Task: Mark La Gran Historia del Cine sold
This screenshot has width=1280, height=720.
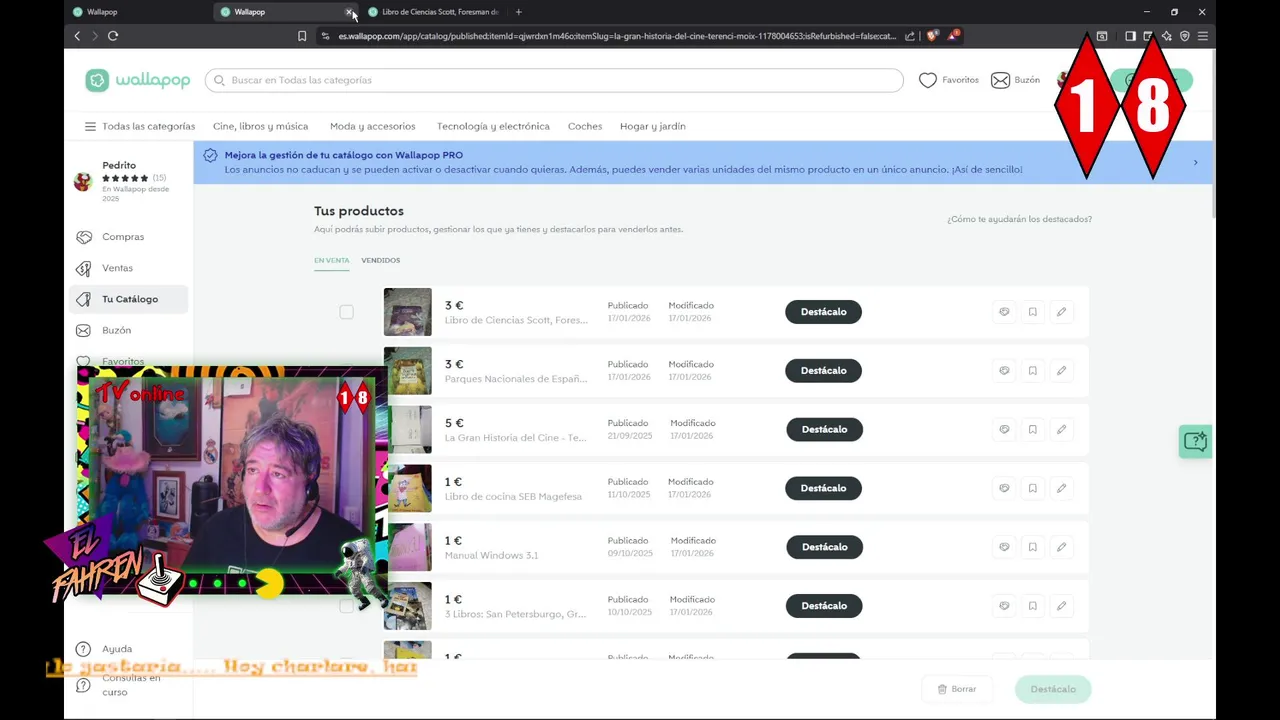Action: [x=1004, y=430]
